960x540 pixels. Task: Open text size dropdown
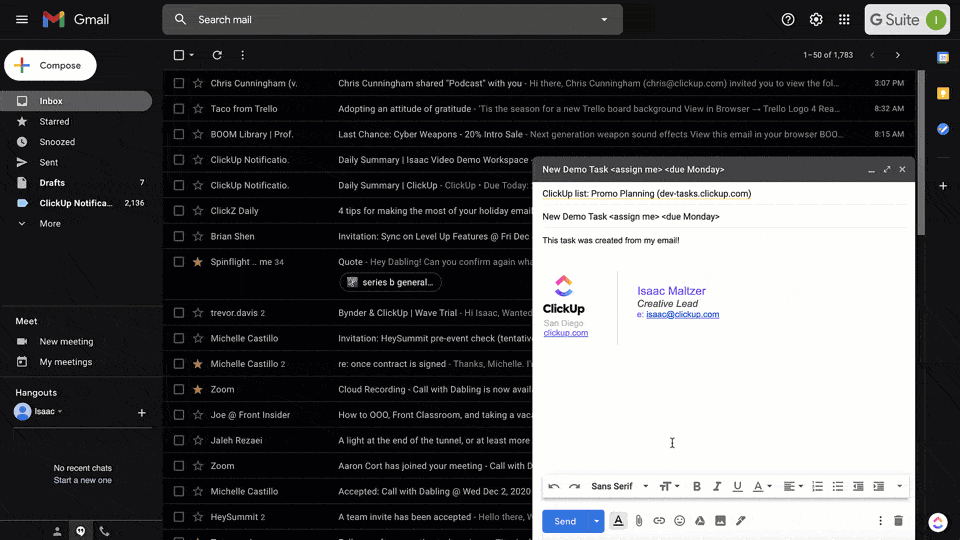(x=669, y=486)
